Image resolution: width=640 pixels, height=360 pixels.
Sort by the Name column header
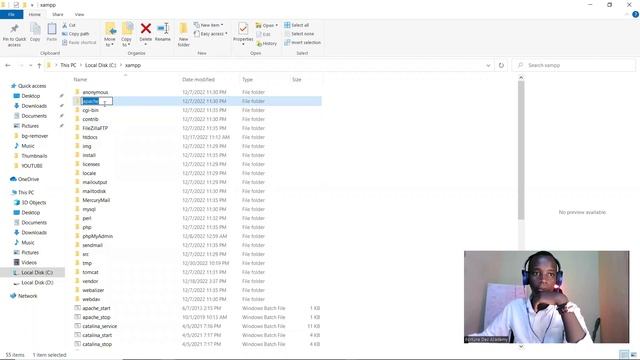pyautogui.click(x=80, y=80)
